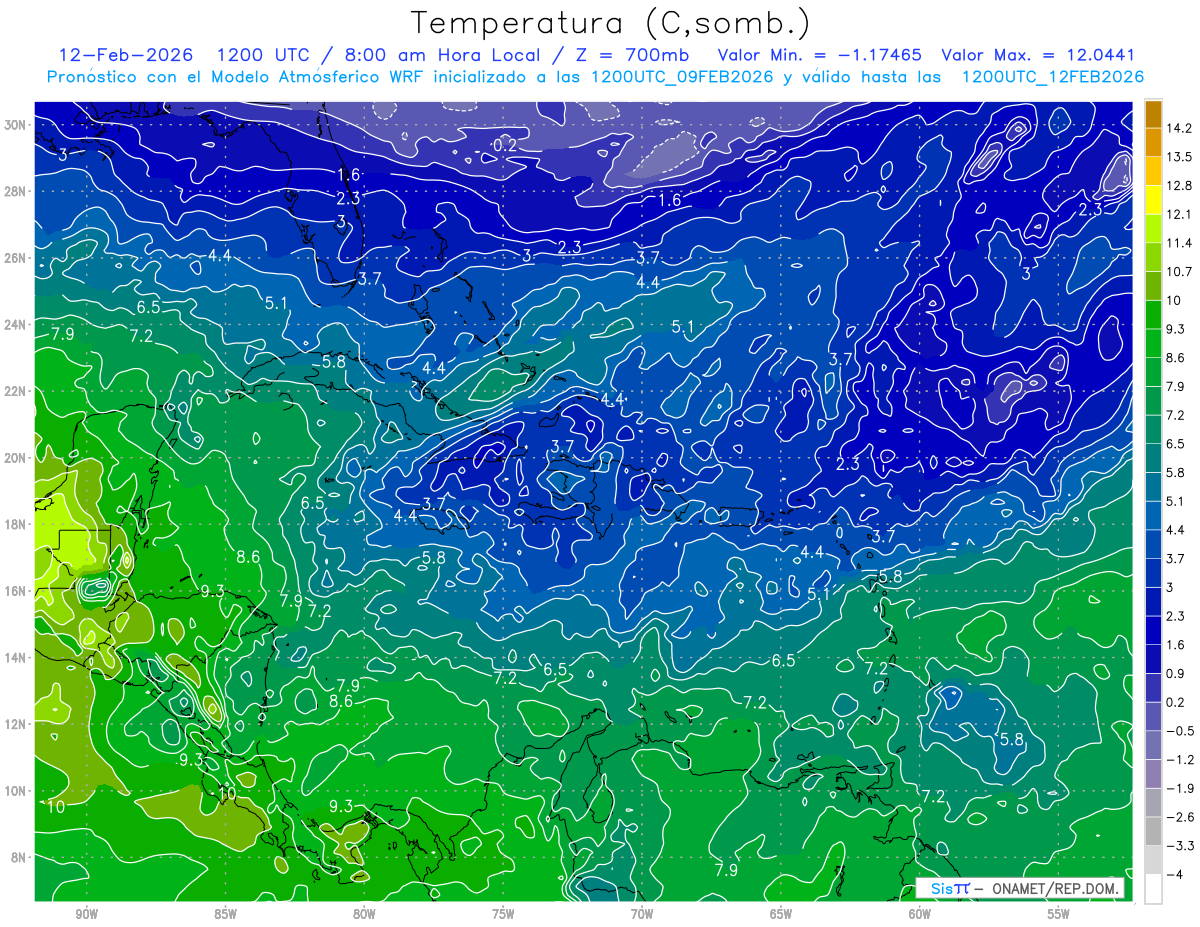
Task: Click the -4 value on the color scale
Action: [1177, 874]
